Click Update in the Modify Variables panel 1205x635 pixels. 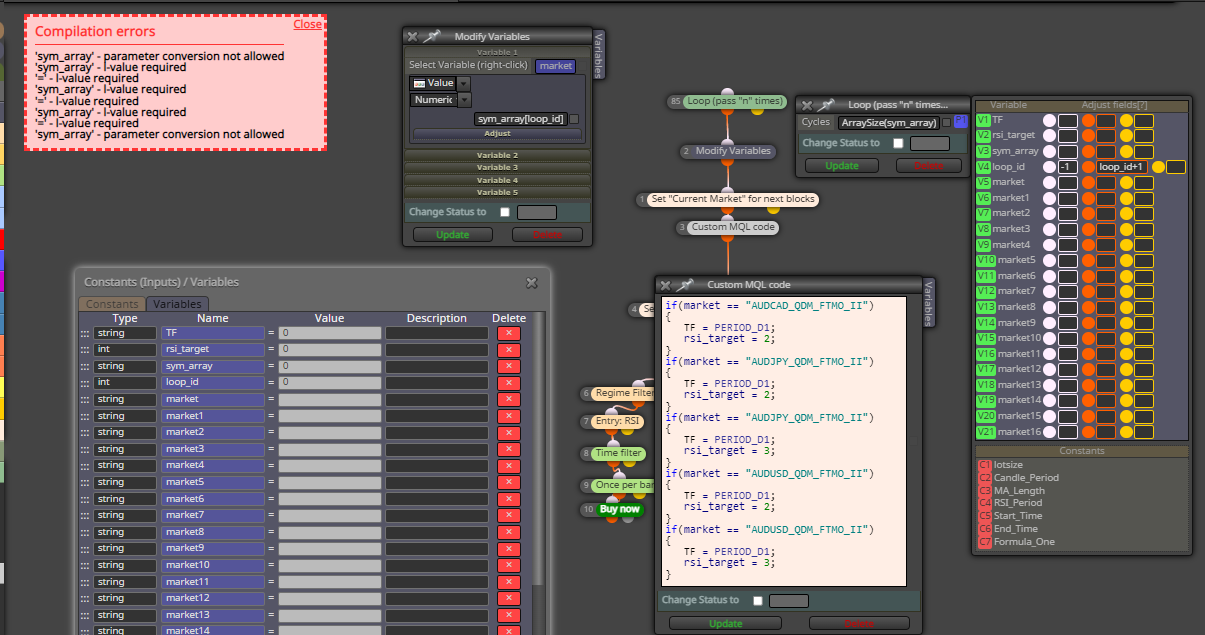coord(452,235)
